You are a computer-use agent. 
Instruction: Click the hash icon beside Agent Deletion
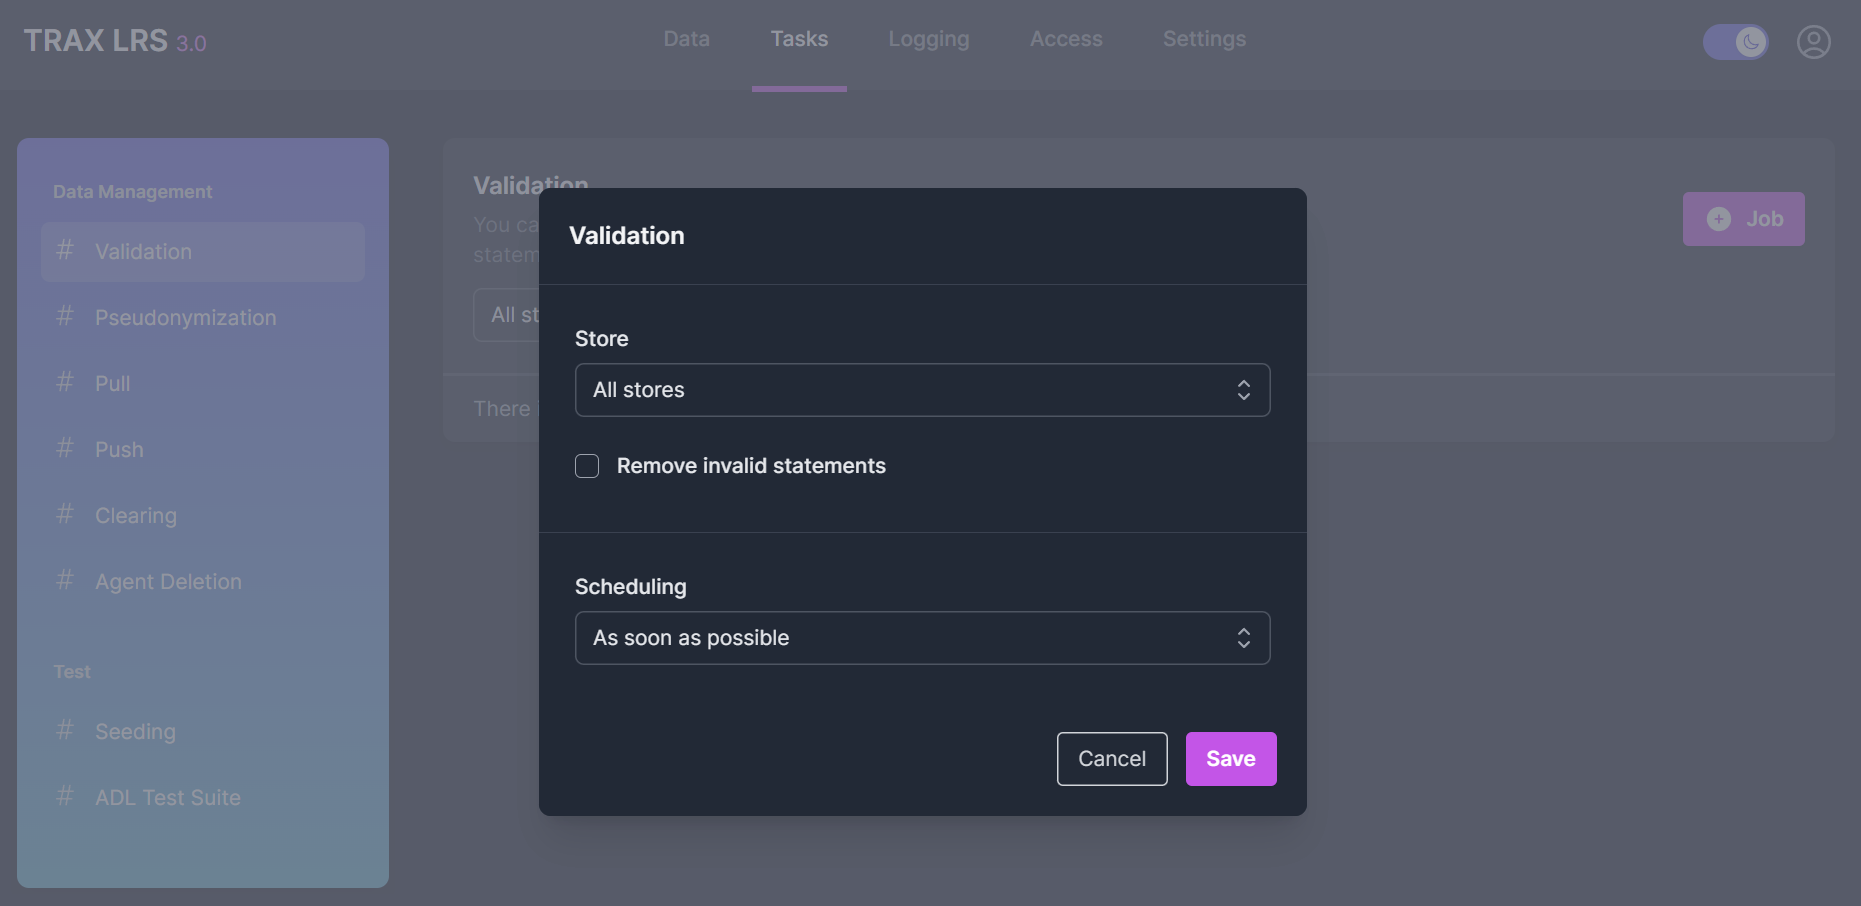(65, 581)
